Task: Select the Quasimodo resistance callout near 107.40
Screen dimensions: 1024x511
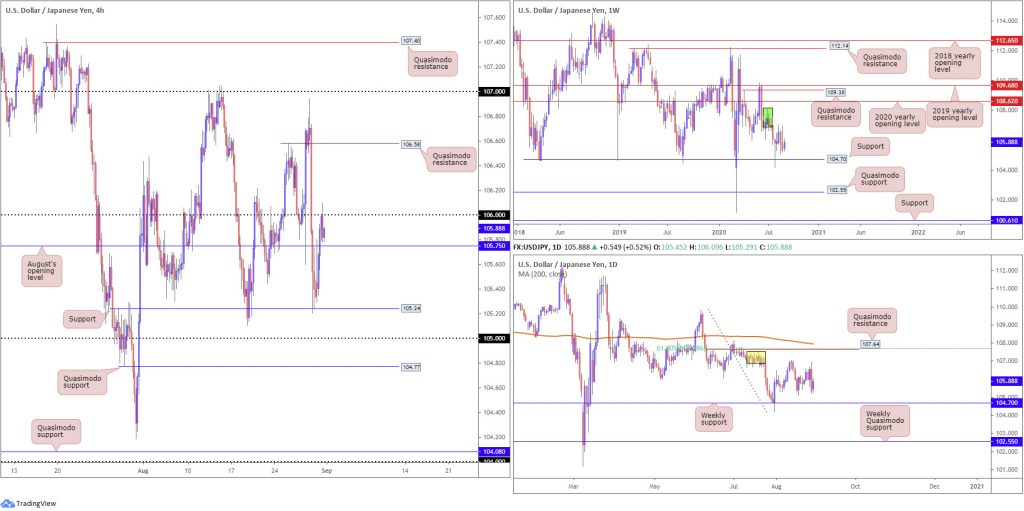Action: (x=434, y=63)
